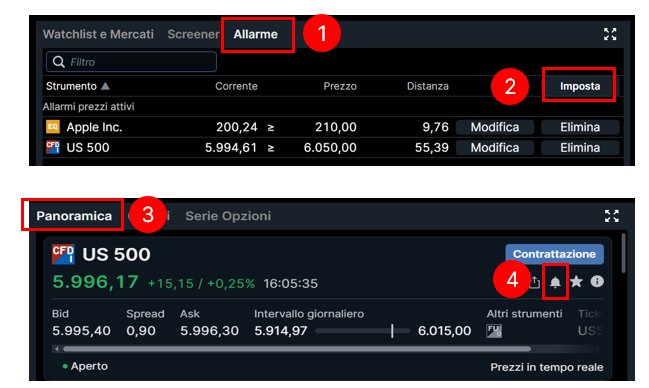Open the Serie Opzioni tab
This screenshot has height=388, width=649.
tap(228, 216)
